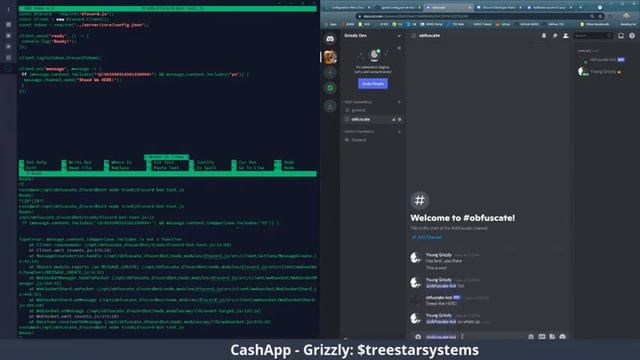The height and width of the screenshot is (360, 640).
Task: Switch to the second browser tab
Action: point(399,7)
